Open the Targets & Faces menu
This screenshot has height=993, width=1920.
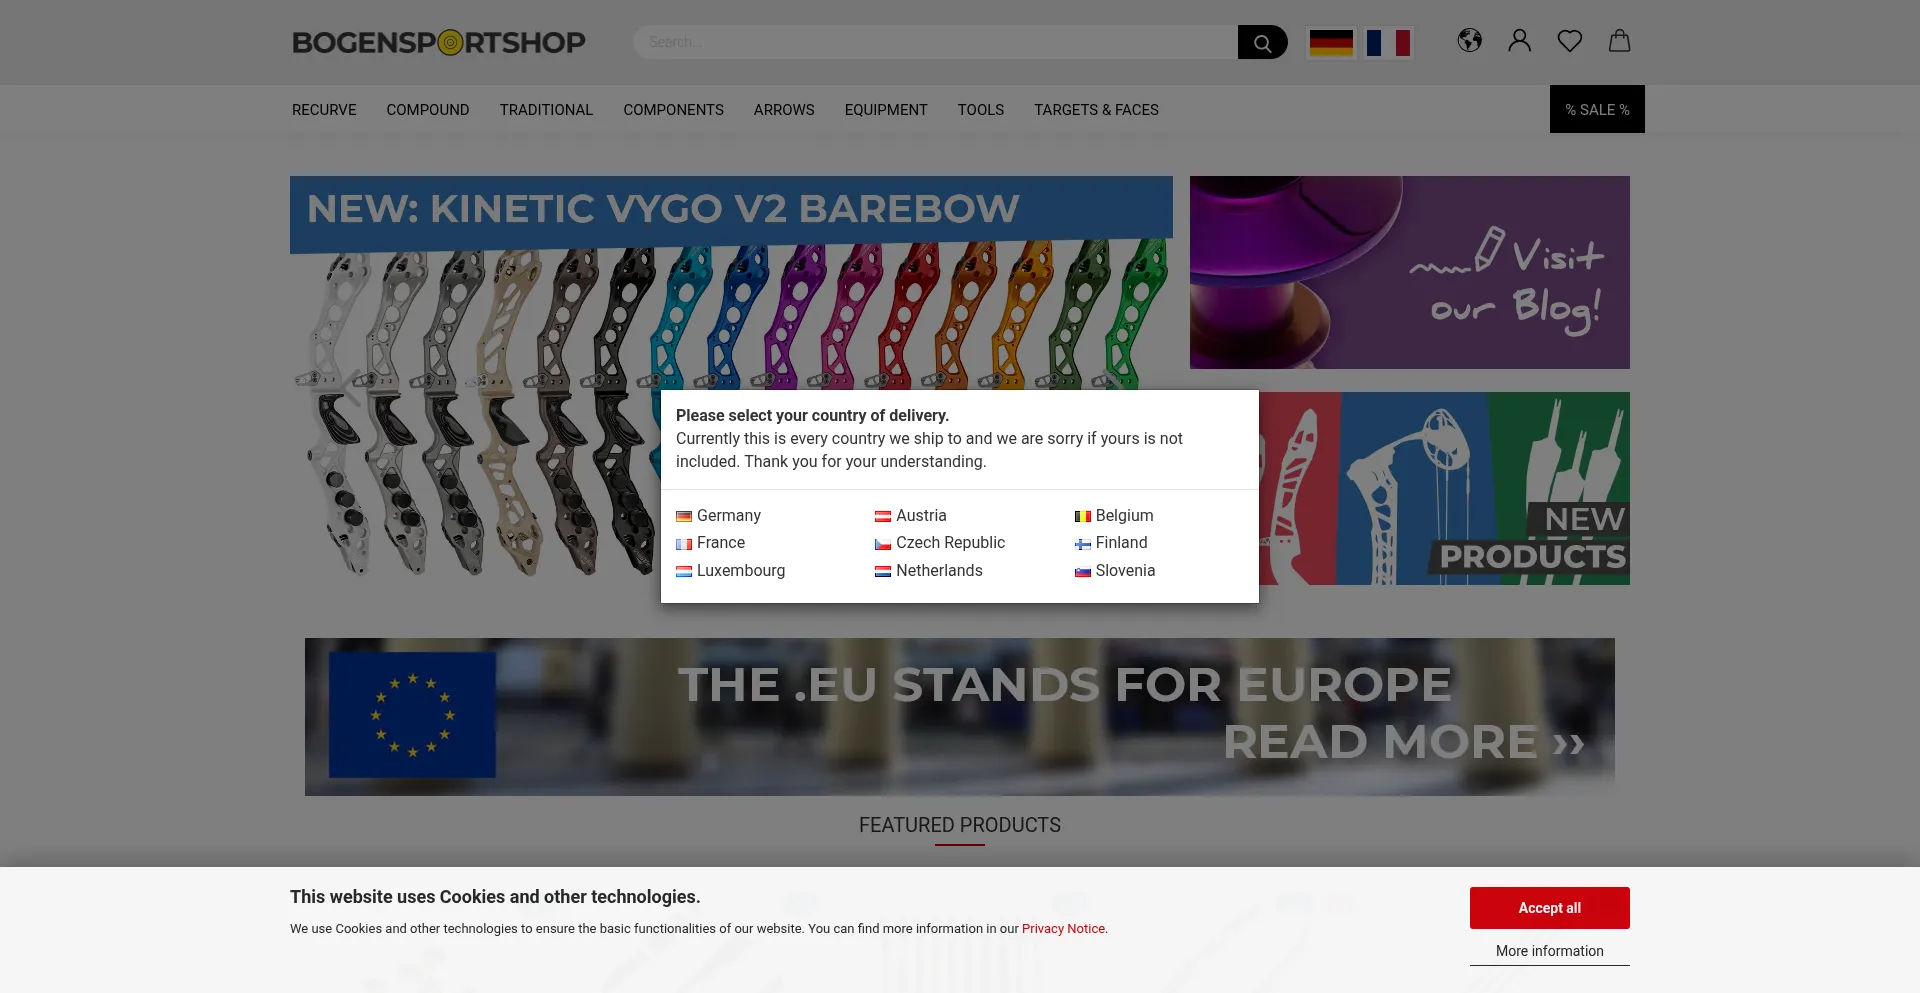(x=1096, y=110)
